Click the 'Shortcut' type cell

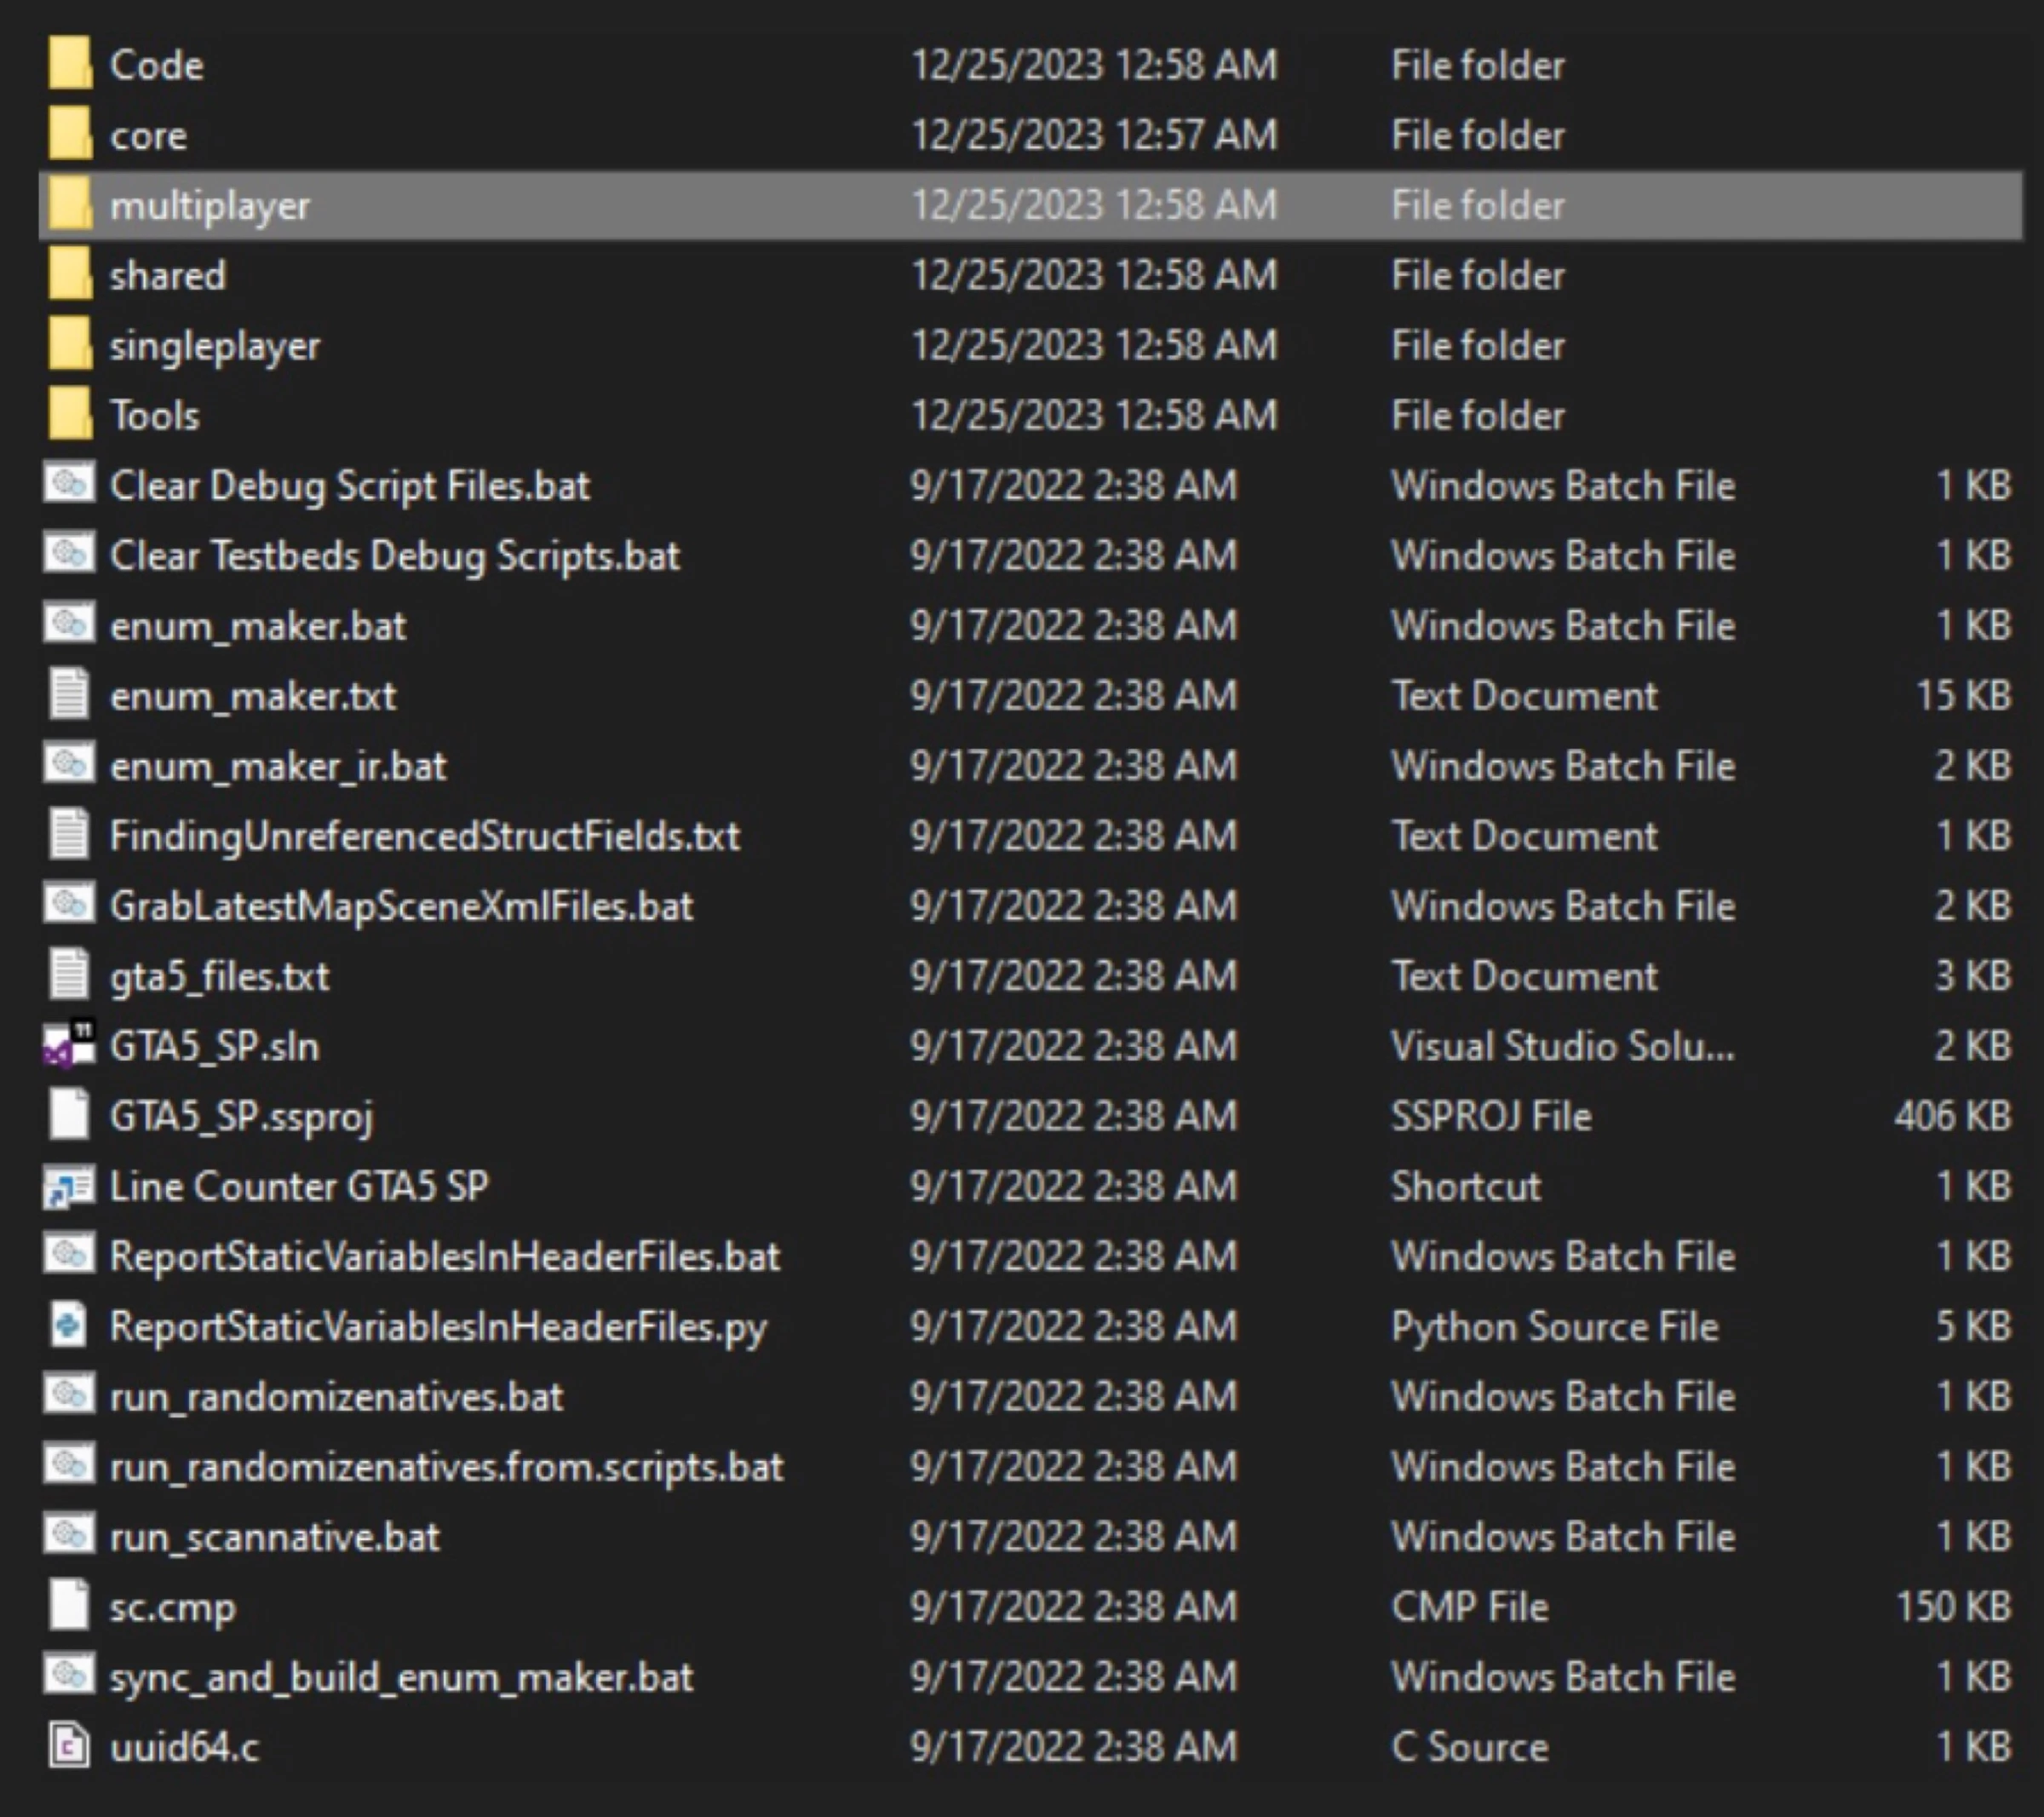tap(1465, 1186)
